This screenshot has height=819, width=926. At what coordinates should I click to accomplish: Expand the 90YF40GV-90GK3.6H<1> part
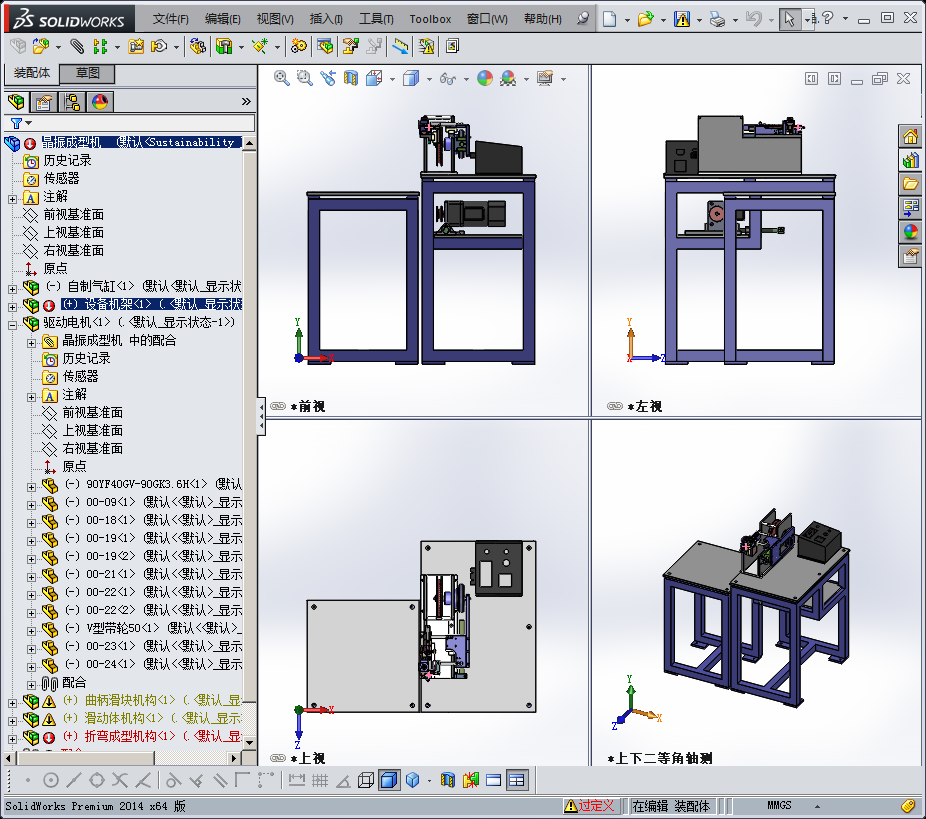point(31,487)
